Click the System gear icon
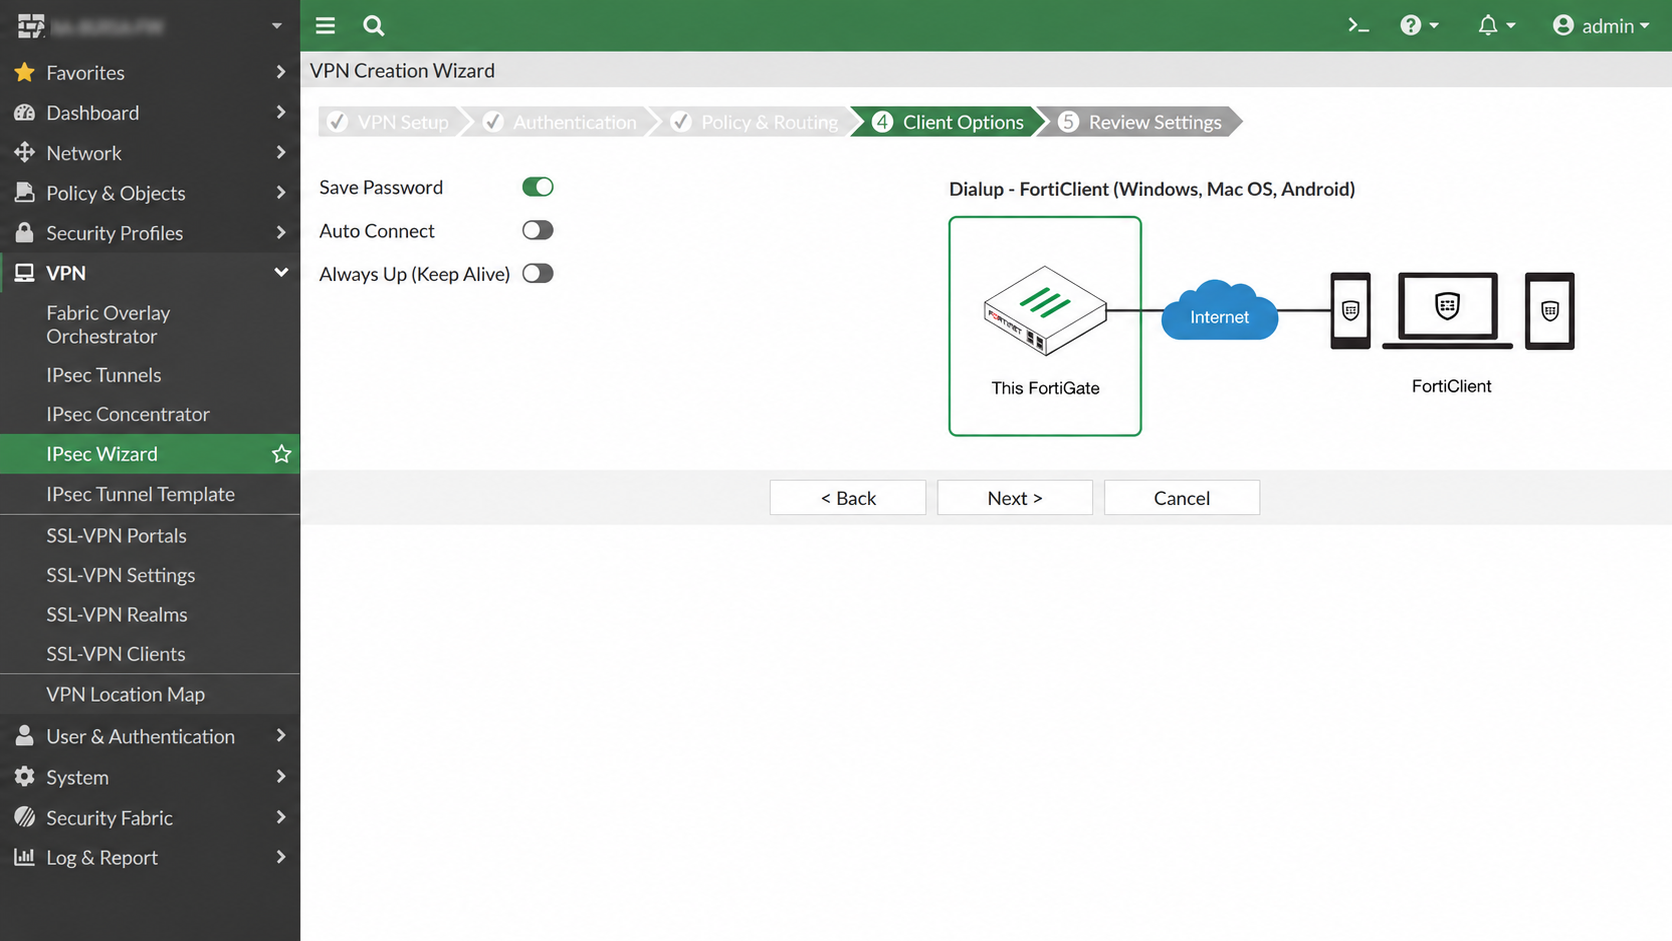 [x=25, y=777]
